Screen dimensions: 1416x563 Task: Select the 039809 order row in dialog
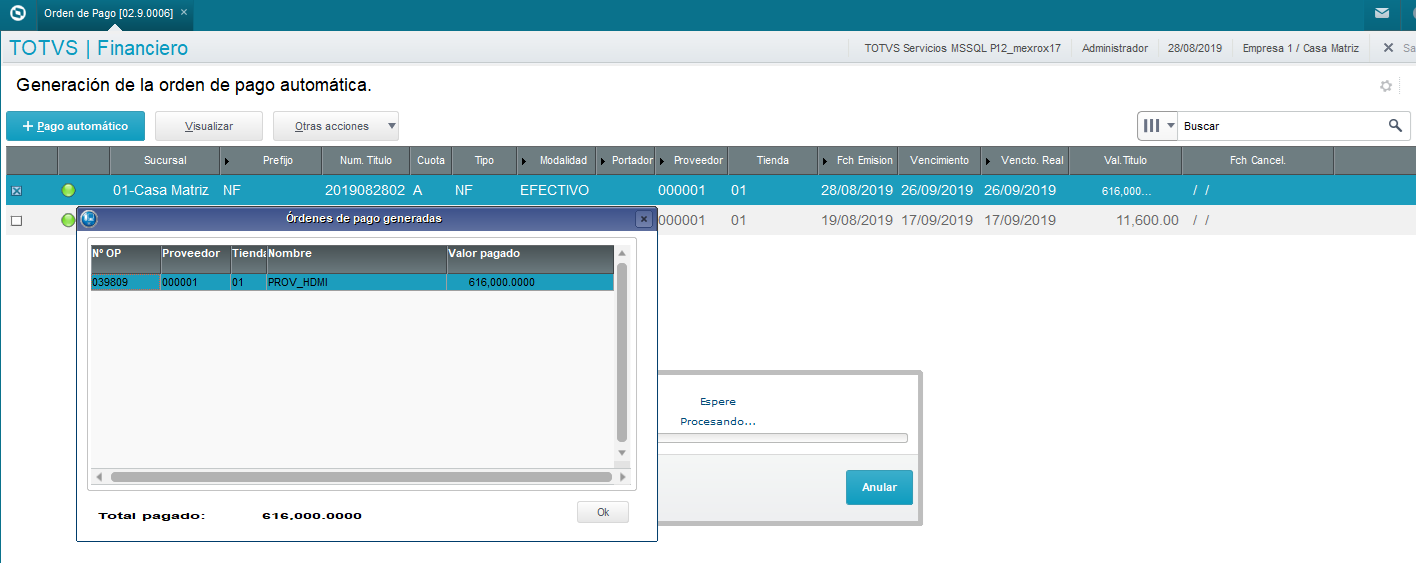pyautogui.click(x=352, y=282)
